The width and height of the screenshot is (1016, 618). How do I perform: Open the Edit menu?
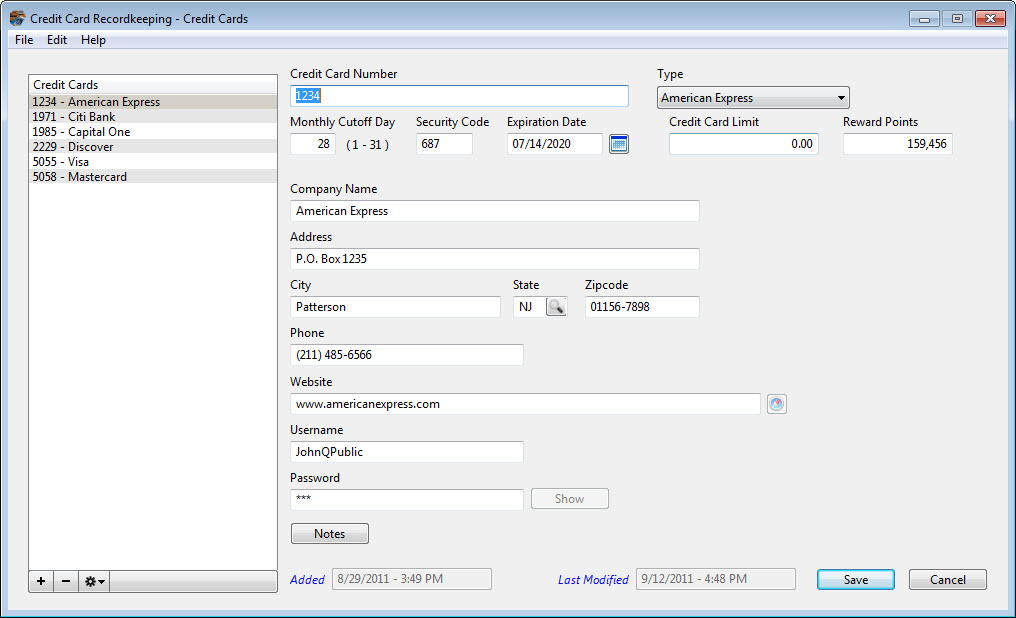(56, 40)
